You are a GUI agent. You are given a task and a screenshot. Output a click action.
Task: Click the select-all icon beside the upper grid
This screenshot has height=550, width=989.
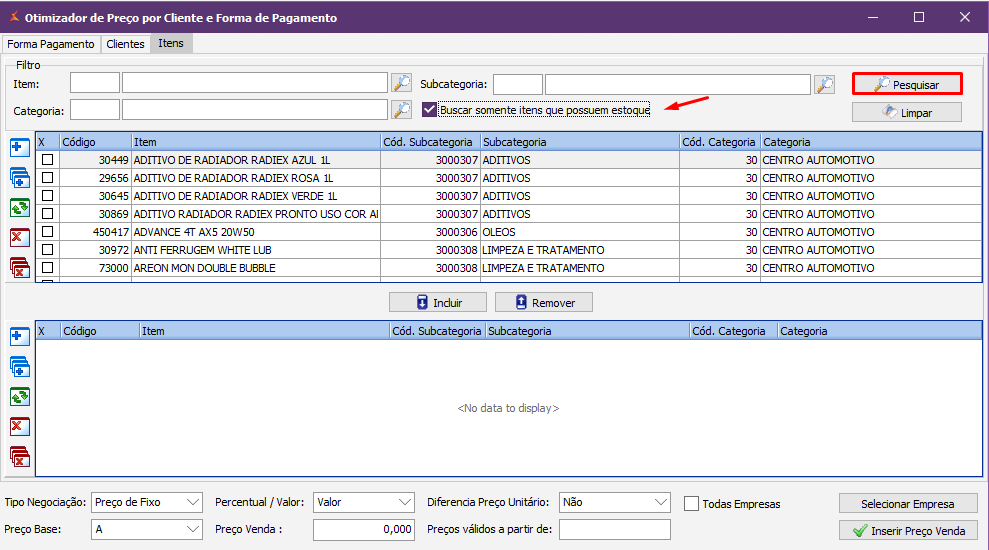click(x=19, y=177)
